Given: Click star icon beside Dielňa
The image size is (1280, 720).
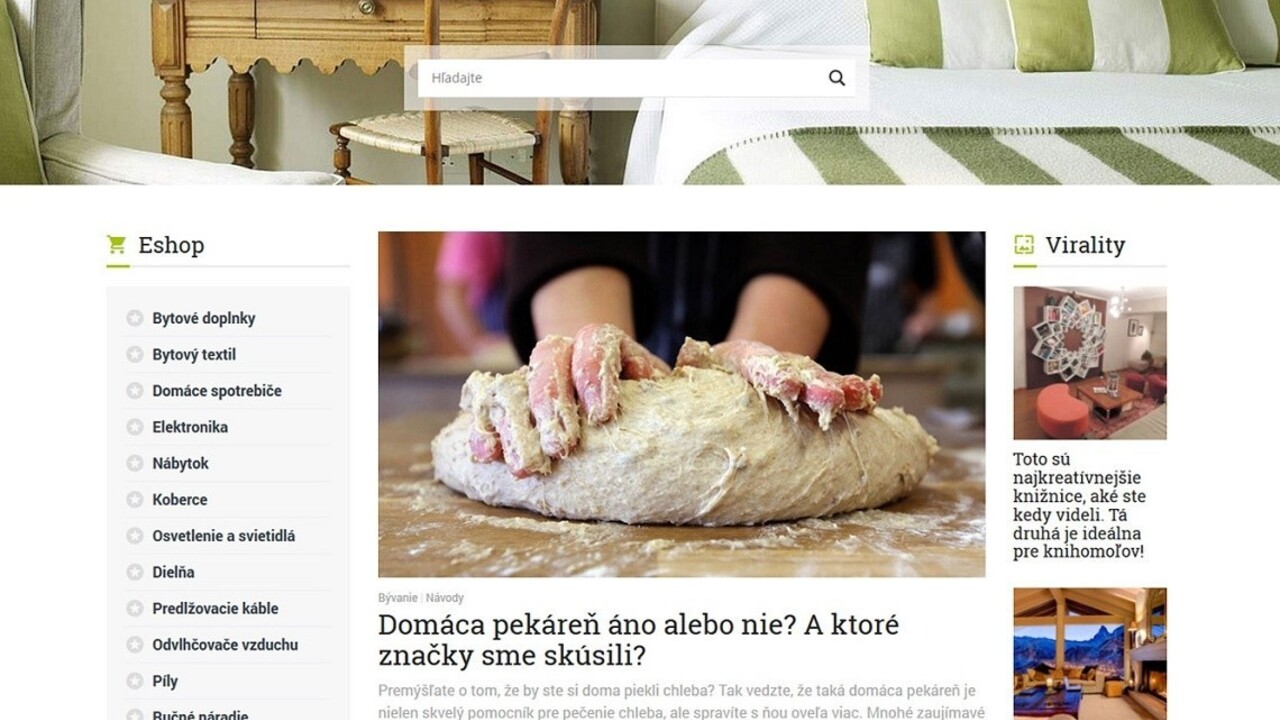Looking at the screenshot, I should point(135,572).
